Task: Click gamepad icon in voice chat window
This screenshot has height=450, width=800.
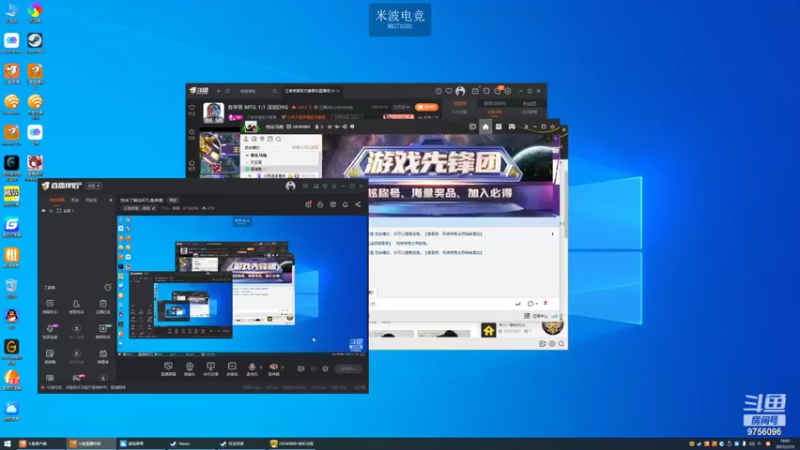Action: (x=511, y=127)
